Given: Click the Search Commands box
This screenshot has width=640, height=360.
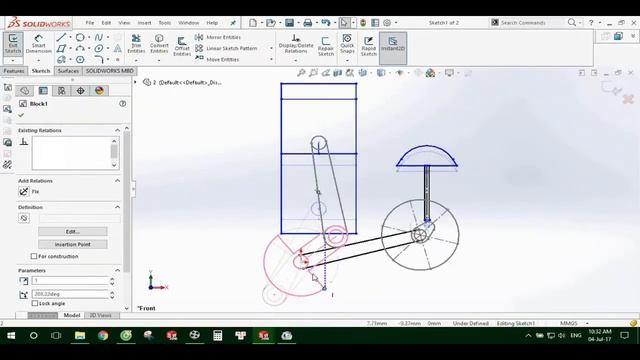Looking at the screenshot, I should [x=527, y=23].
